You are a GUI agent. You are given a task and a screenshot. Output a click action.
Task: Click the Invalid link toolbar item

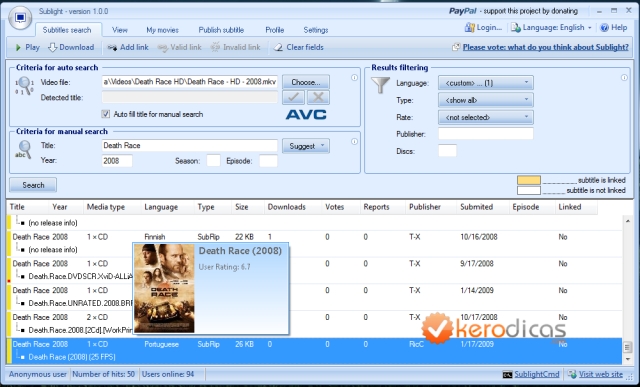[236, 47]
